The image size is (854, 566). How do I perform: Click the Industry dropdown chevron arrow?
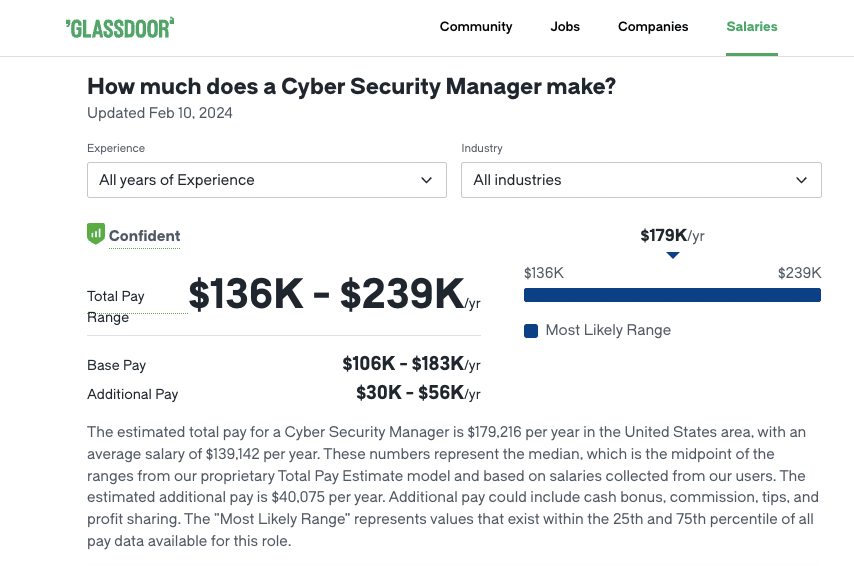[801, 180]
